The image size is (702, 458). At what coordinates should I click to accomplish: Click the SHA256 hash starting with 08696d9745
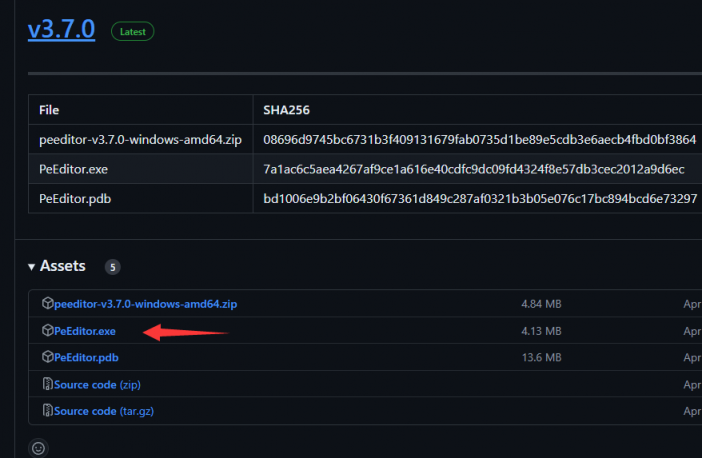(479, 139)
